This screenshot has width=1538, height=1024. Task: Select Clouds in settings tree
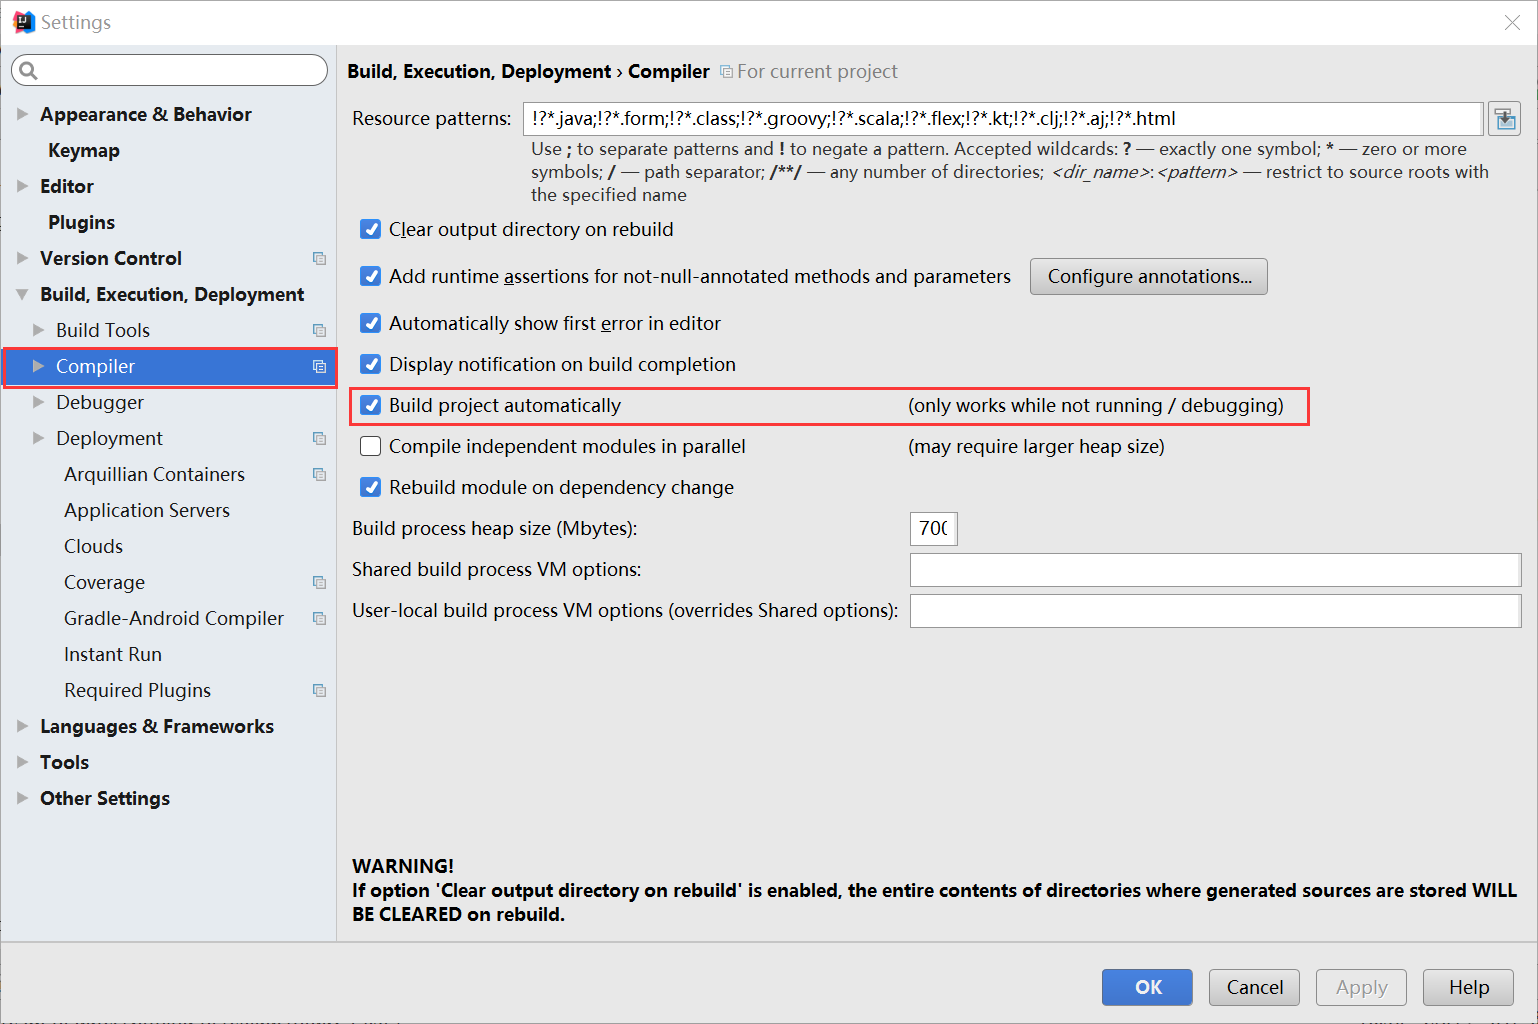pyautogui.click(x=93, y=546)
